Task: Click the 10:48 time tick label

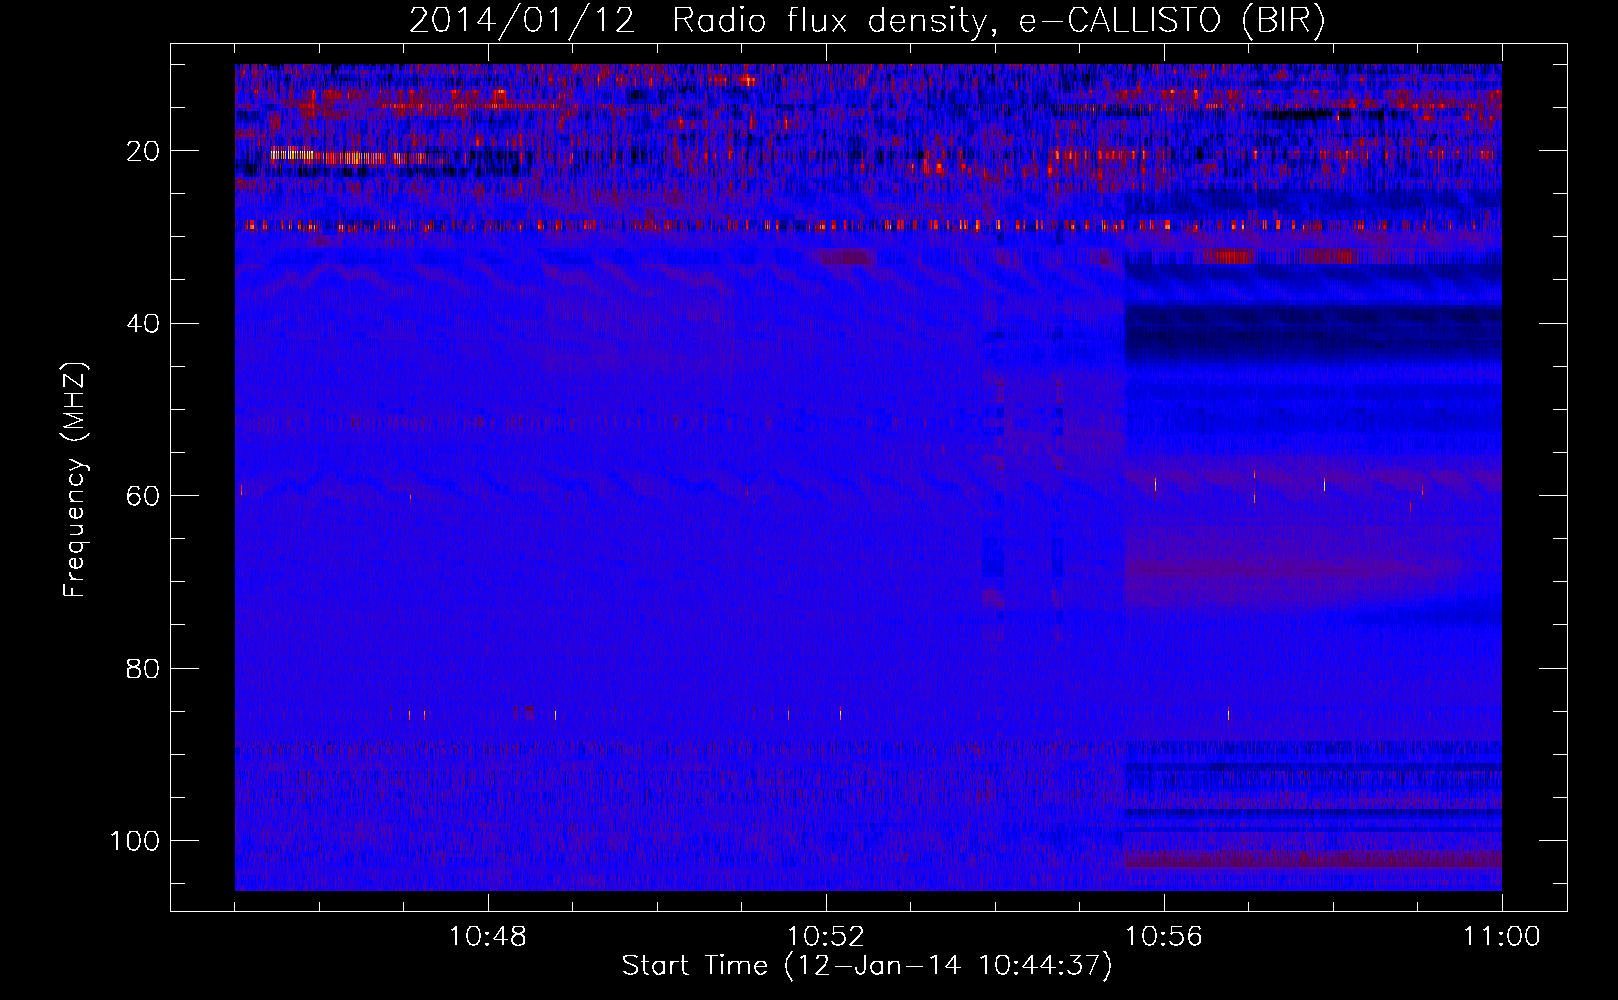Action: [488, 937]
